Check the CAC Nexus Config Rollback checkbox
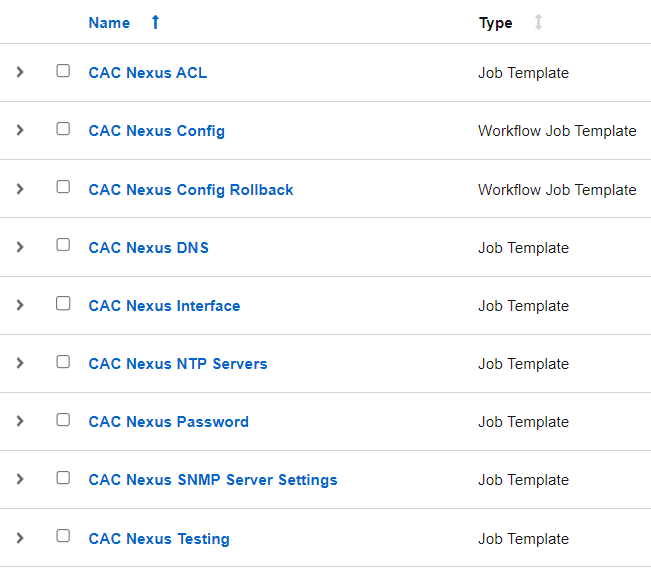 coord(63,187)
